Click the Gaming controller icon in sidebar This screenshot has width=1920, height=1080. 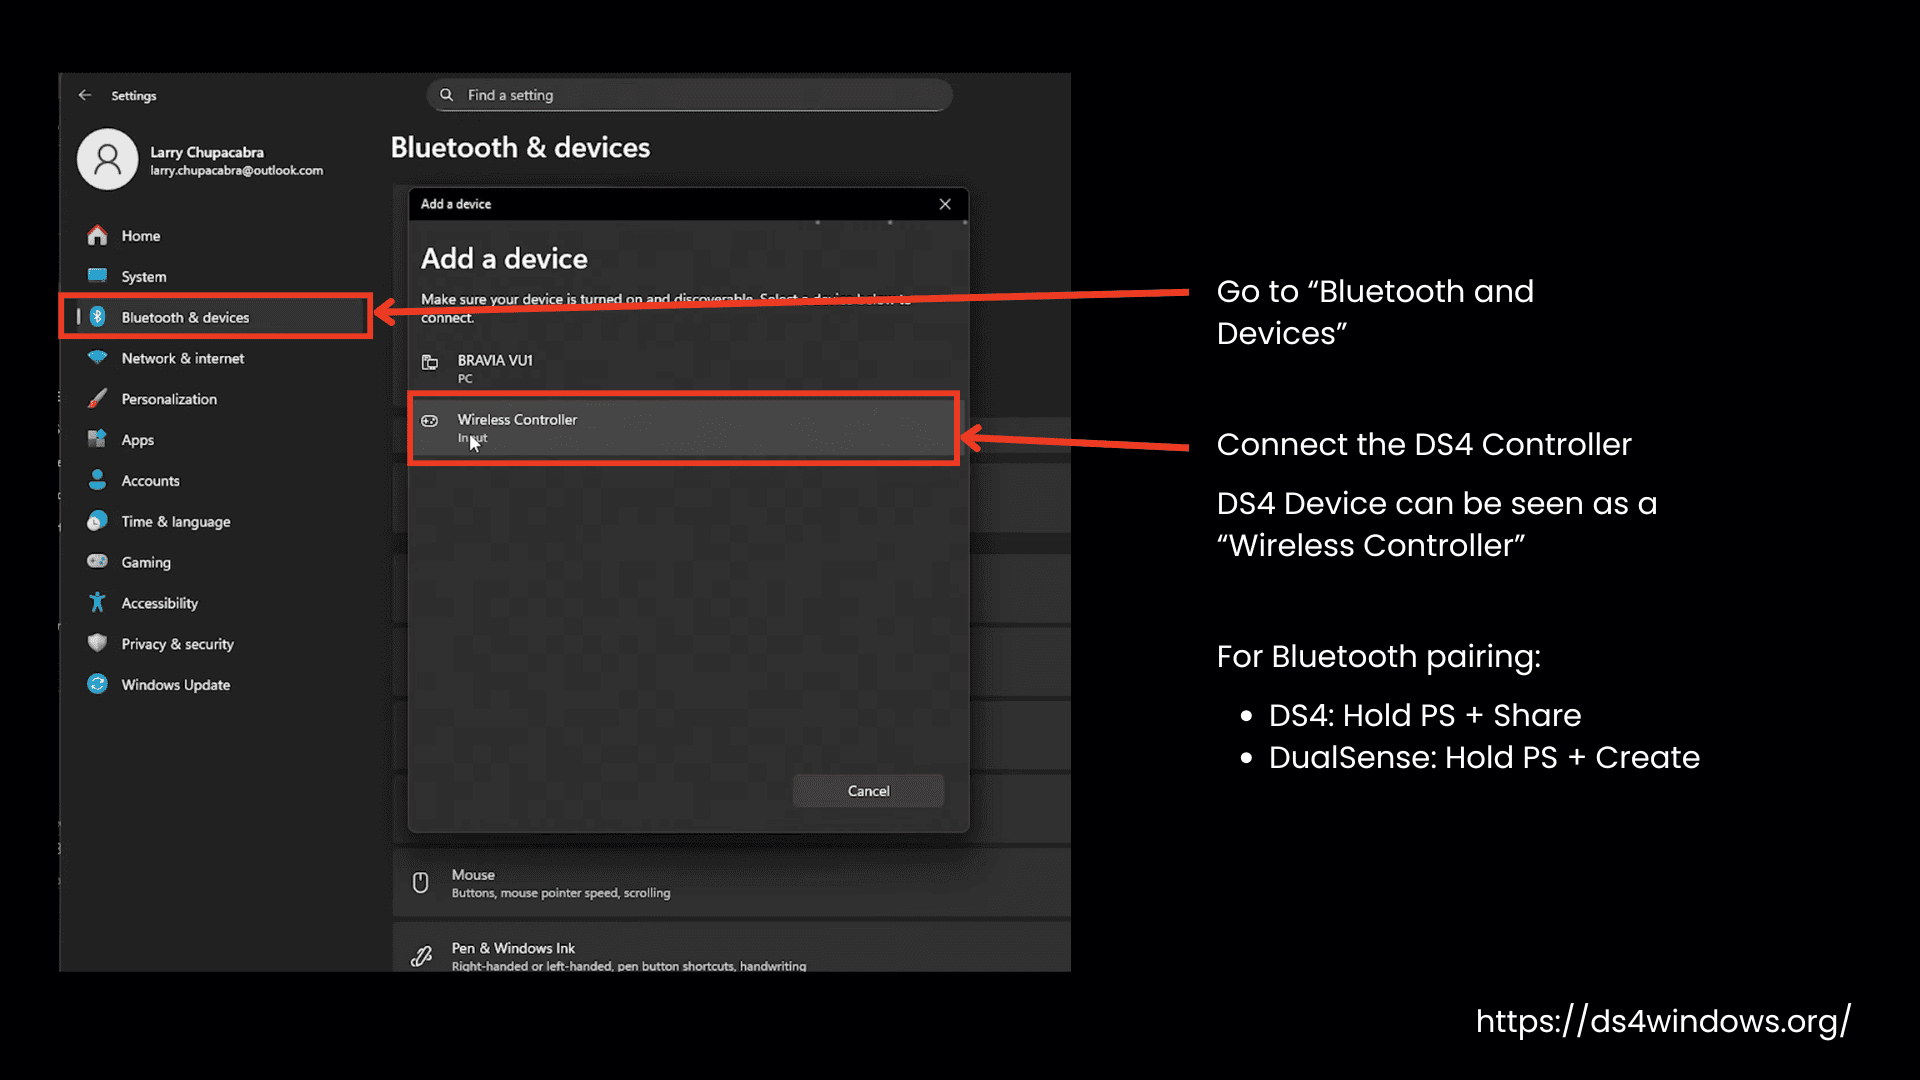pyautogui.click(x=97, y=561)
